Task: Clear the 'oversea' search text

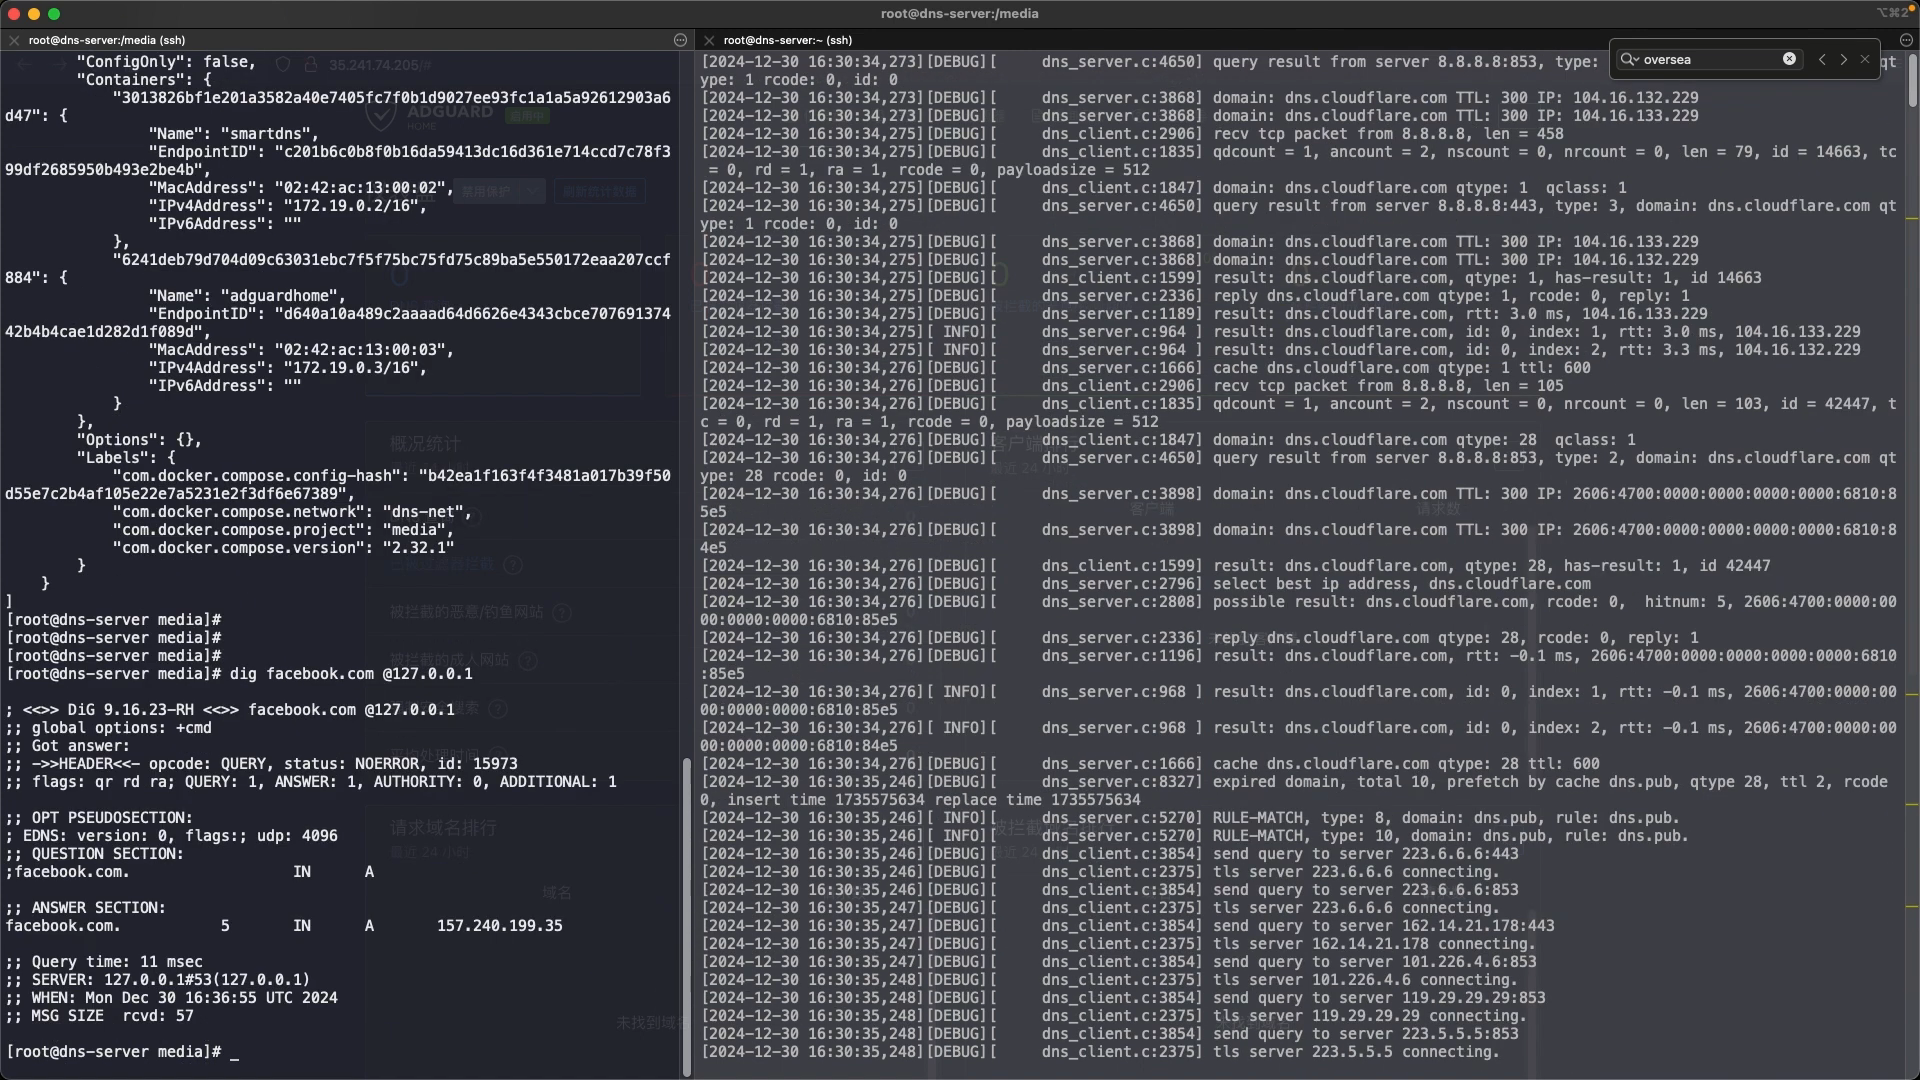Action: [1789, 59]
